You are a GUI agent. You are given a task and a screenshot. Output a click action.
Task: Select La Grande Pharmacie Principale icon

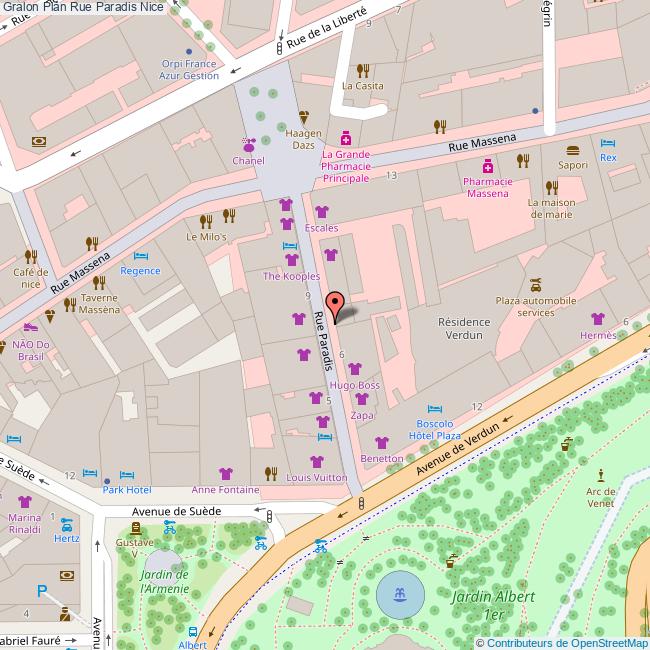coord(346,137)
